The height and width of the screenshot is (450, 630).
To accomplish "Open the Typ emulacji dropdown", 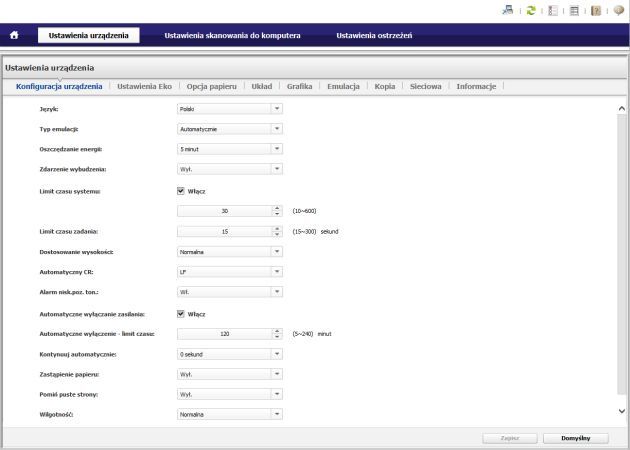I will pyautogui.click(x=230, y=129).
